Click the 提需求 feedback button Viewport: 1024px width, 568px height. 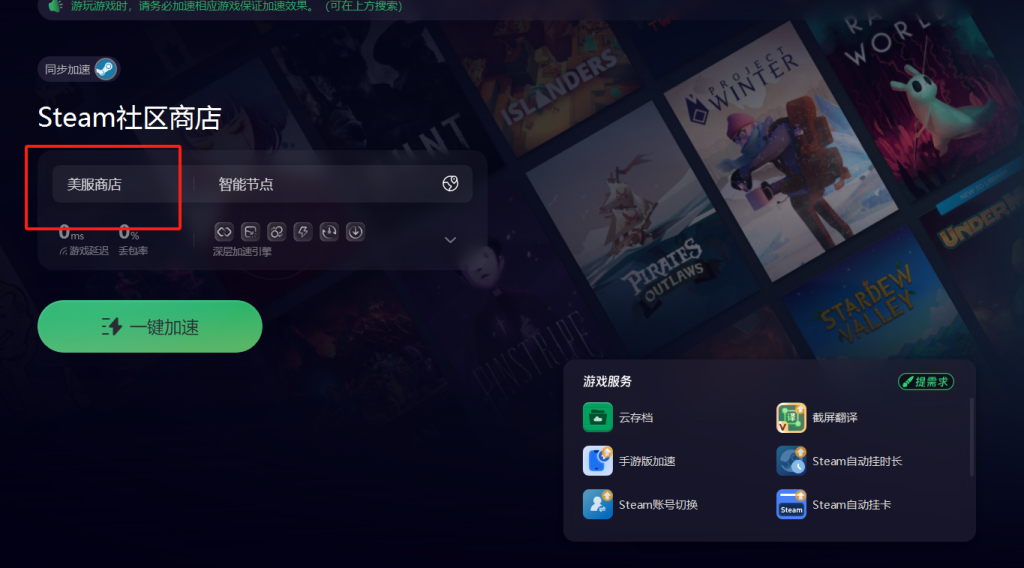coord(925,382)
